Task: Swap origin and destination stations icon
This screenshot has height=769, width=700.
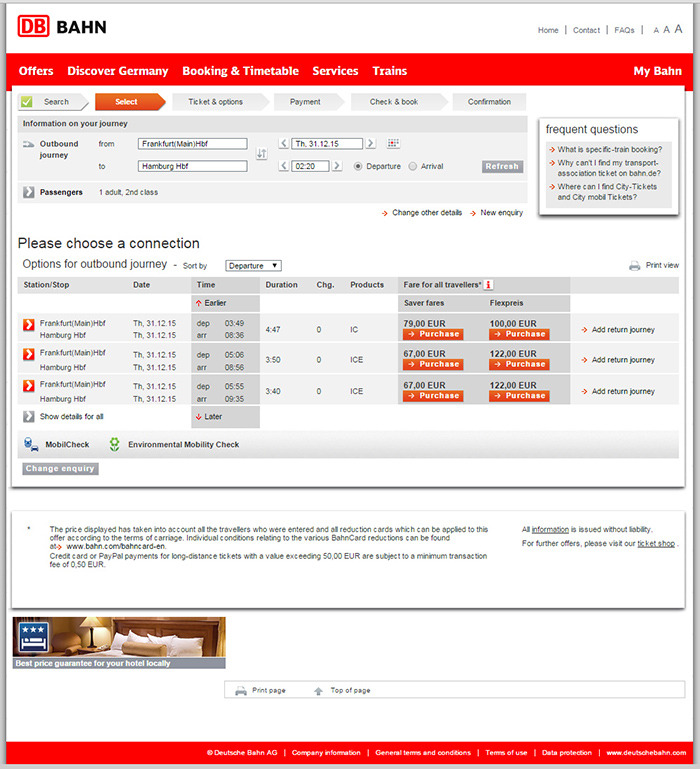Action: click(x=261, y=154)
